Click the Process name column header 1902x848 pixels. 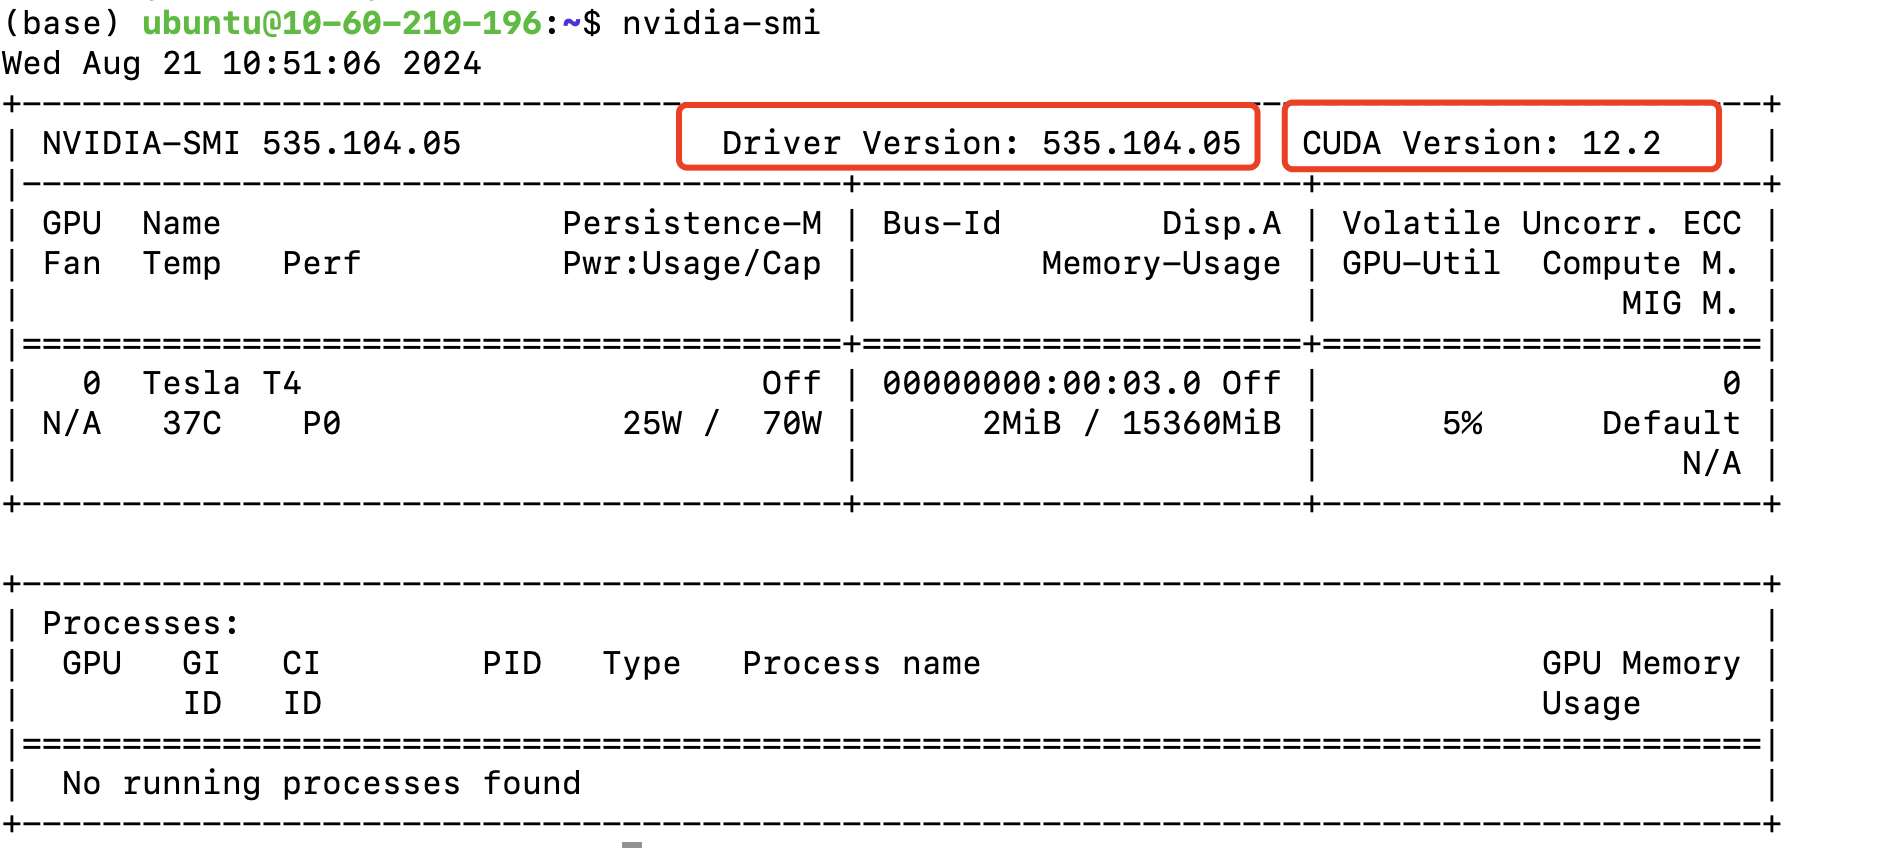(861, 663)
